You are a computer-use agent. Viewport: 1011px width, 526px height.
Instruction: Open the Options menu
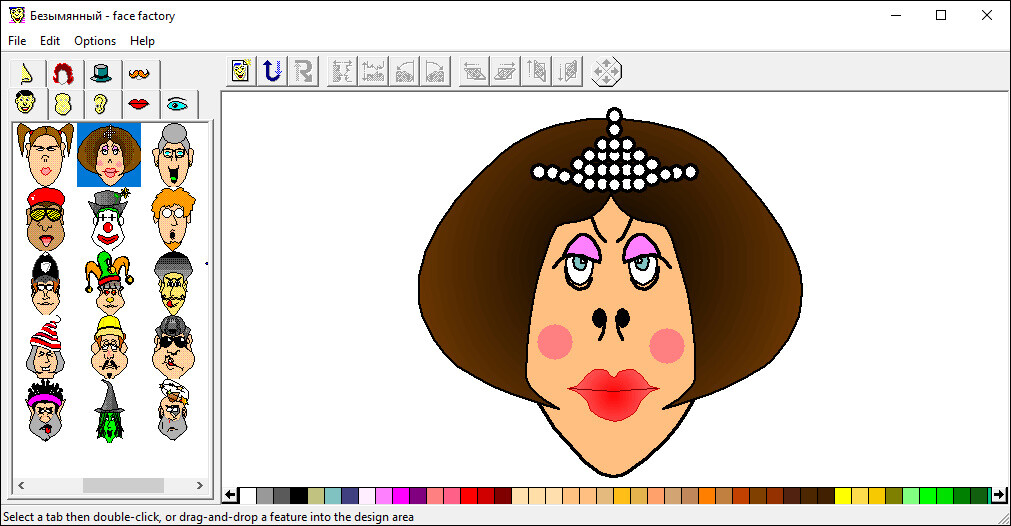pyautogui.click(x=95, y=41)
